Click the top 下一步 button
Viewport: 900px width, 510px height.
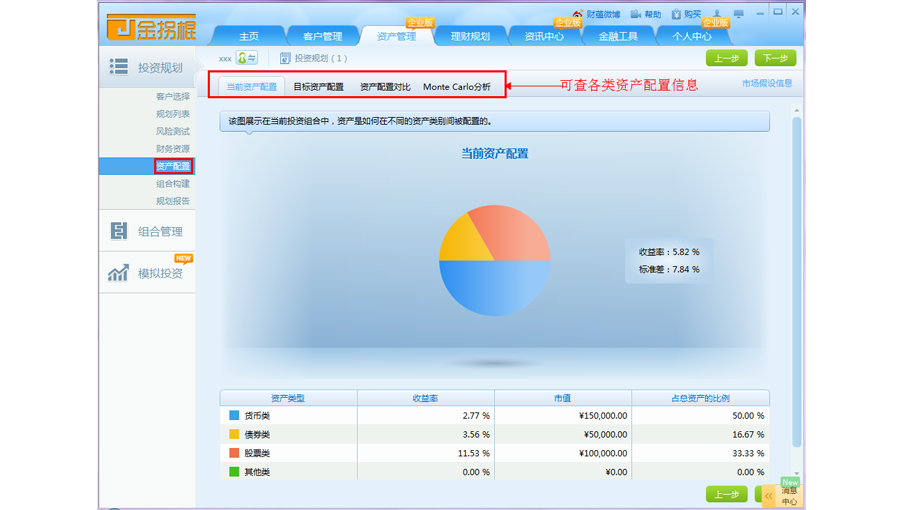tap(775, 59)
